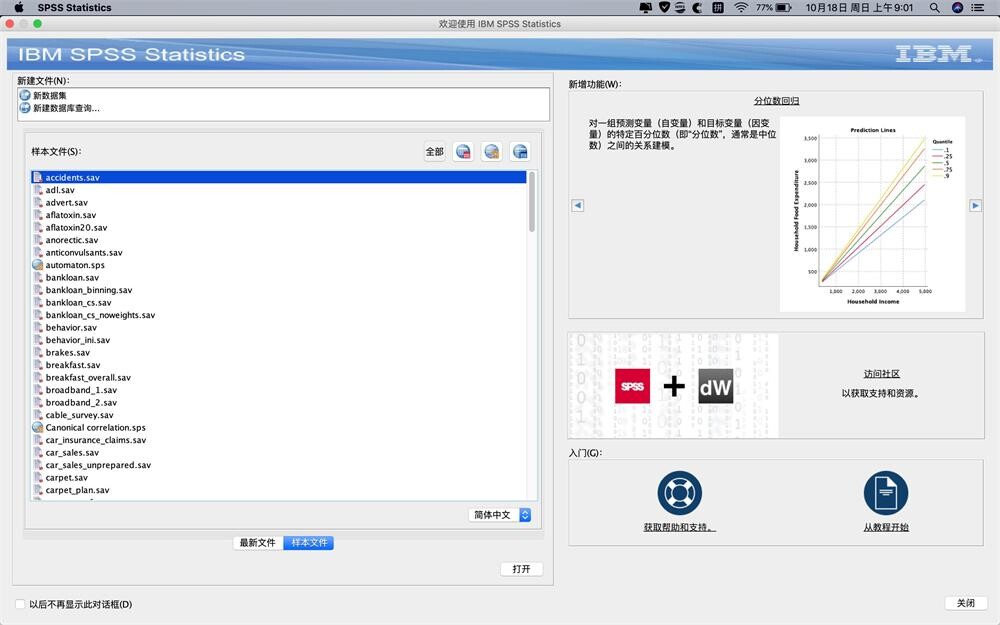This screenshot has width=1000, height=625.
Task: Click the new dataset globe icon
Action: coord(25,95)
